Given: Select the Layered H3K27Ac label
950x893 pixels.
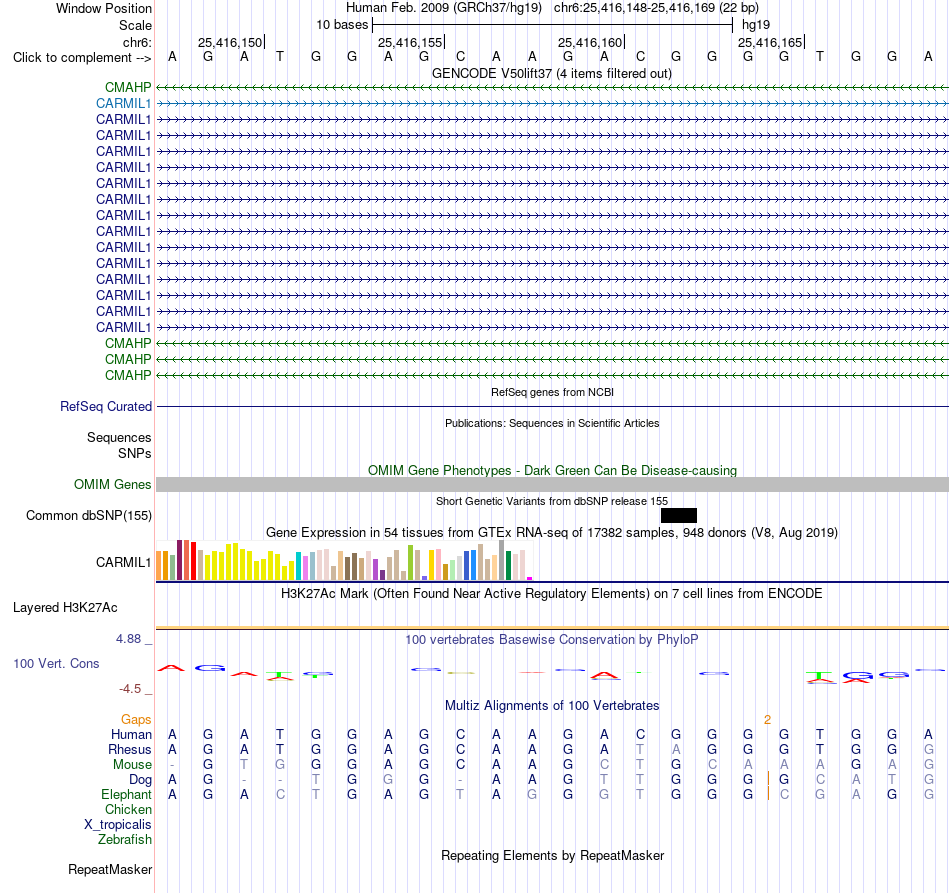Looking at the screenshot, I should coord(65,608).
